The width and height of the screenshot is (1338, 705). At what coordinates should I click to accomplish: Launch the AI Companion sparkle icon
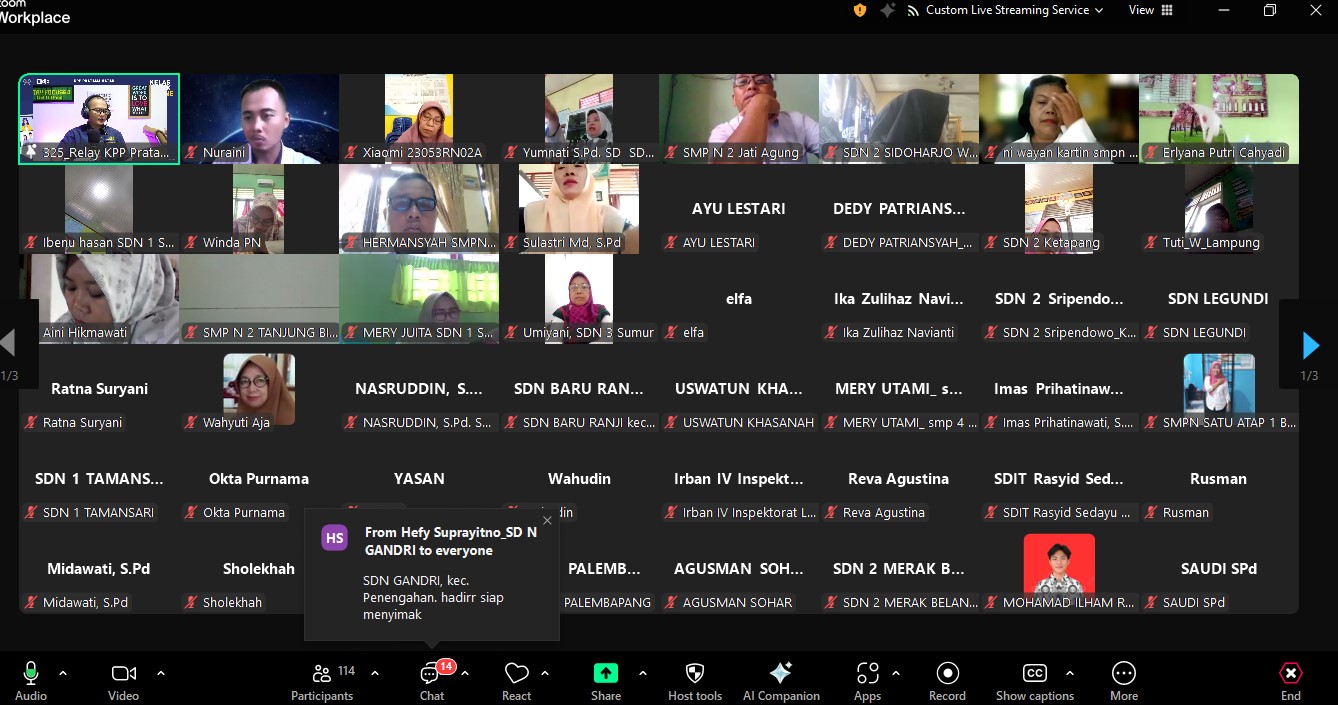click(x=781, y=674)
